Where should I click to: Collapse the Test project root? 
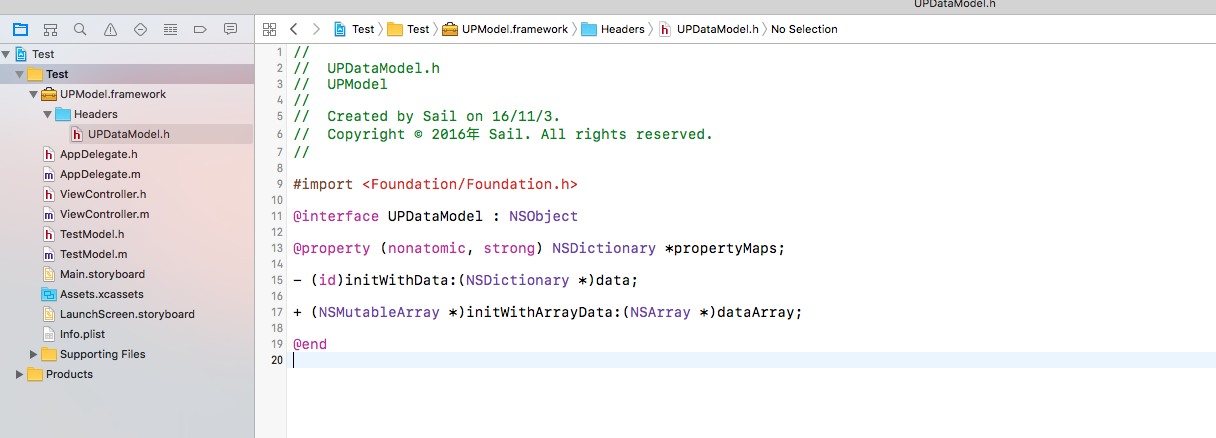tap(7, 54)
